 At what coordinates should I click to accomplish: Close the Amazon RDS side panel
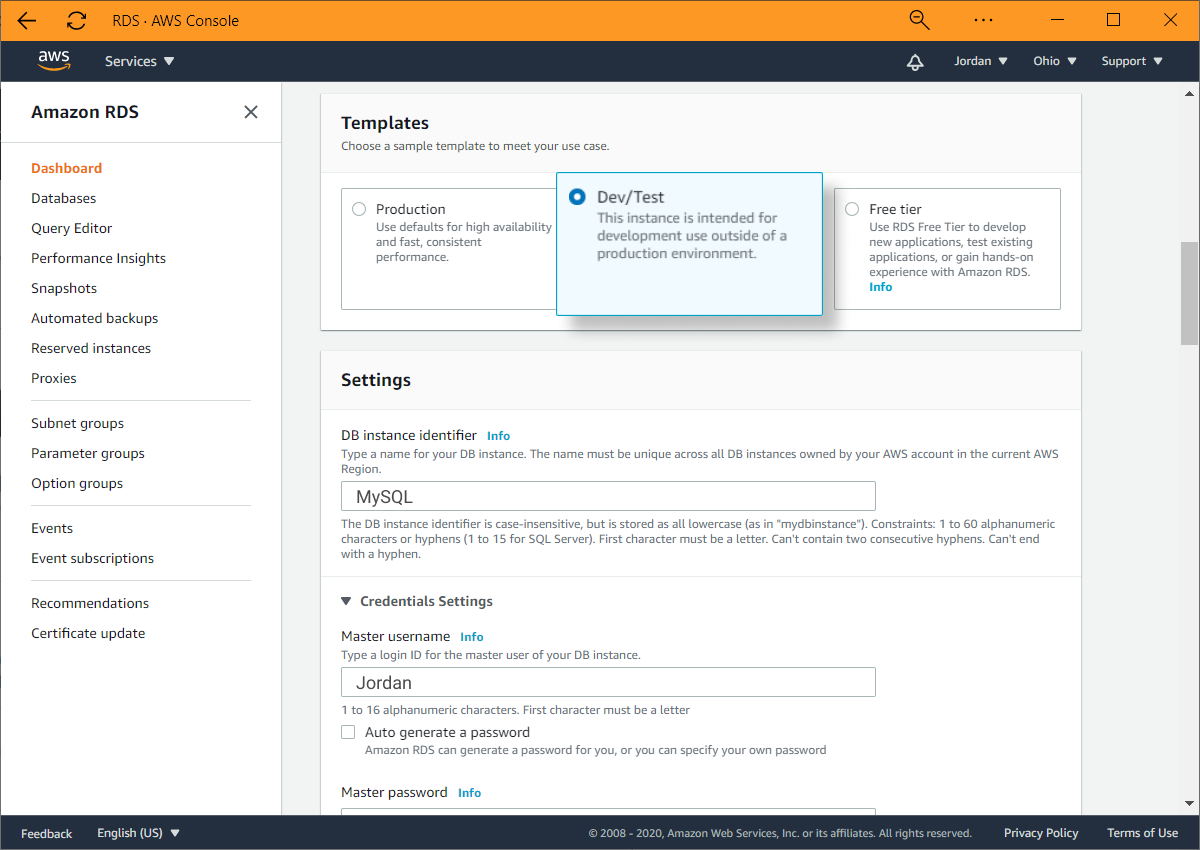click(251, 112)
